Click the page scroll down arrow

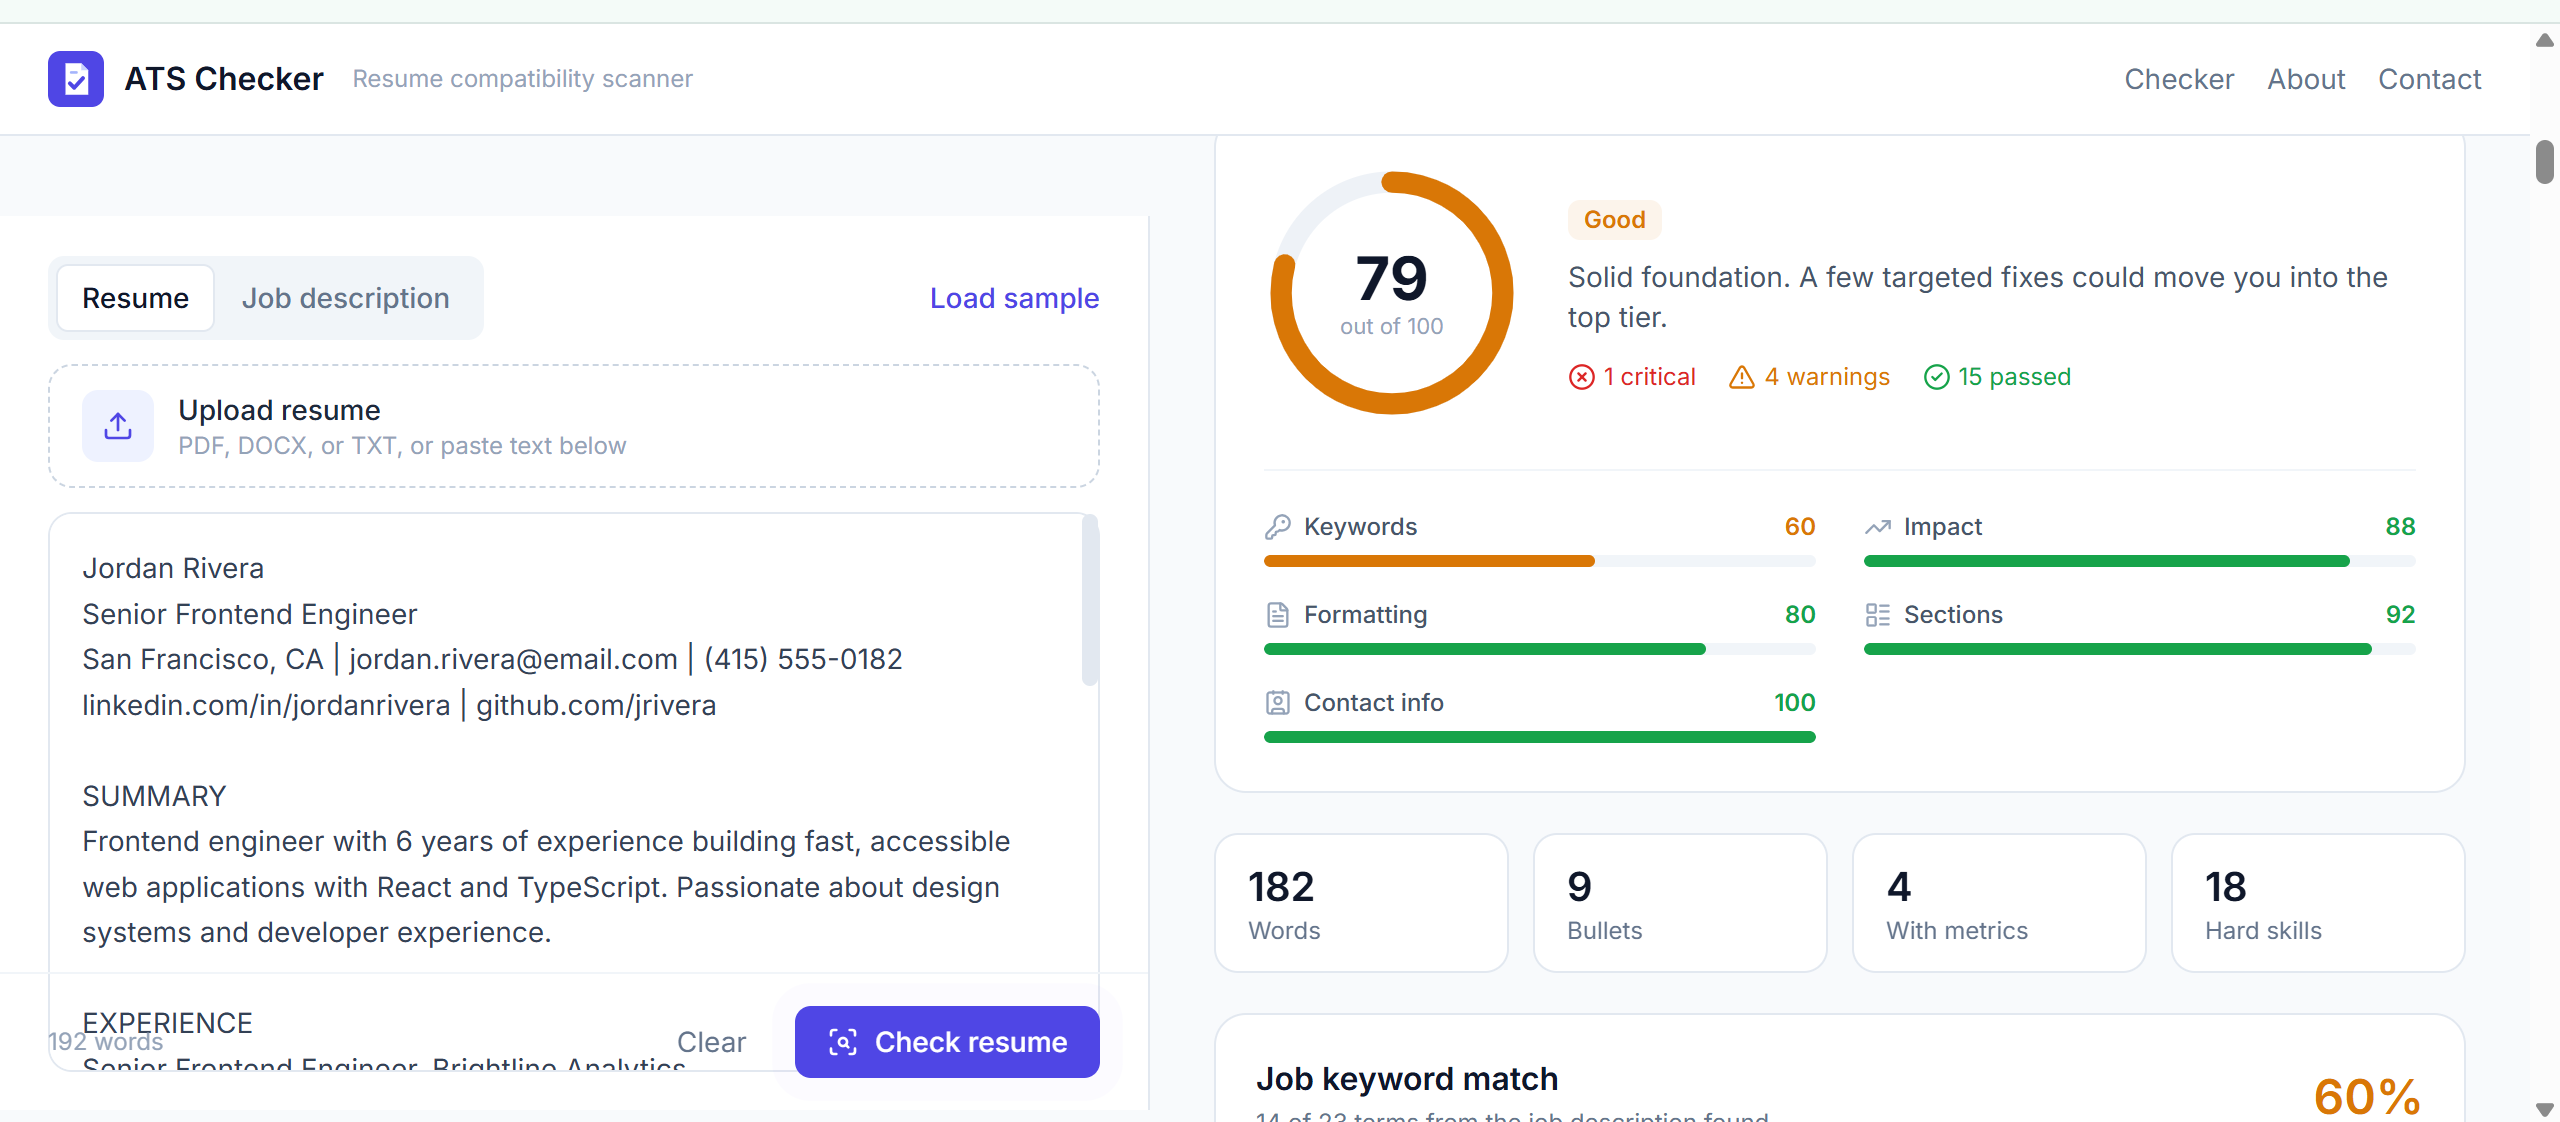(2545, 1109)
